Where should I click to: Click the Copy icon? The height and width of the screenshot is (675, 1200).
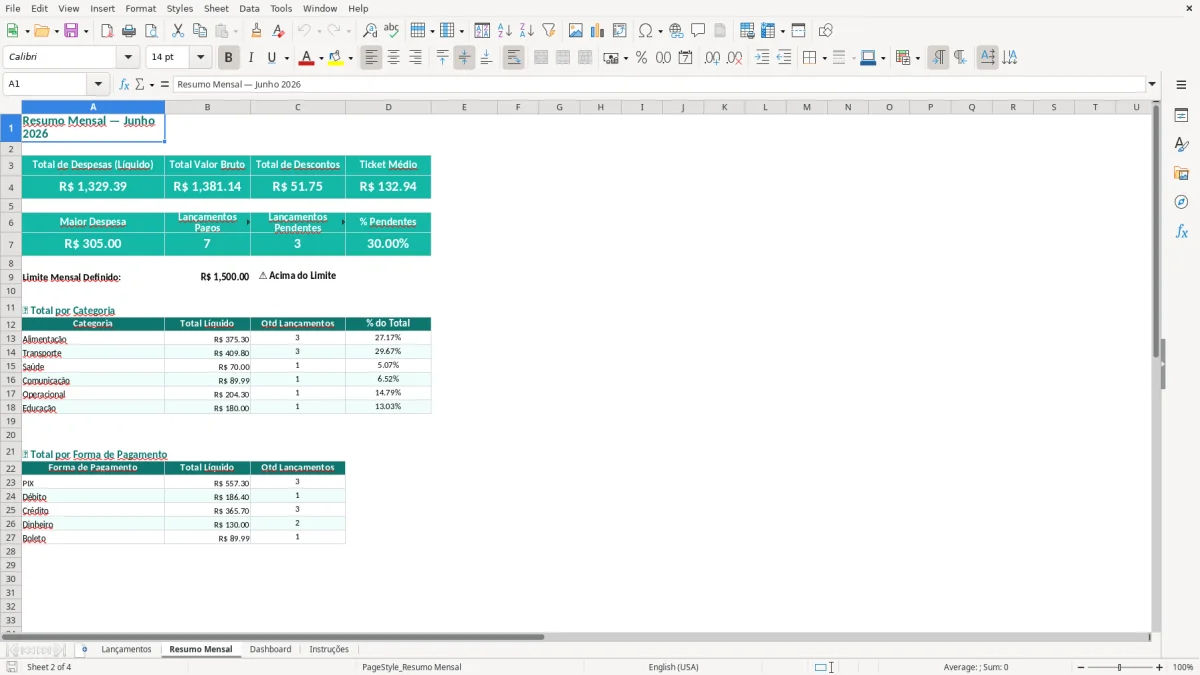point(200,31)
